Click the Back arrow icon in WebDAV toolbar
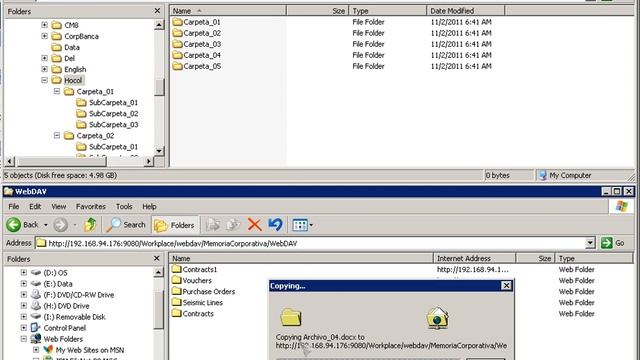This screenshot has height=360, width=640. tap(13, 224)
